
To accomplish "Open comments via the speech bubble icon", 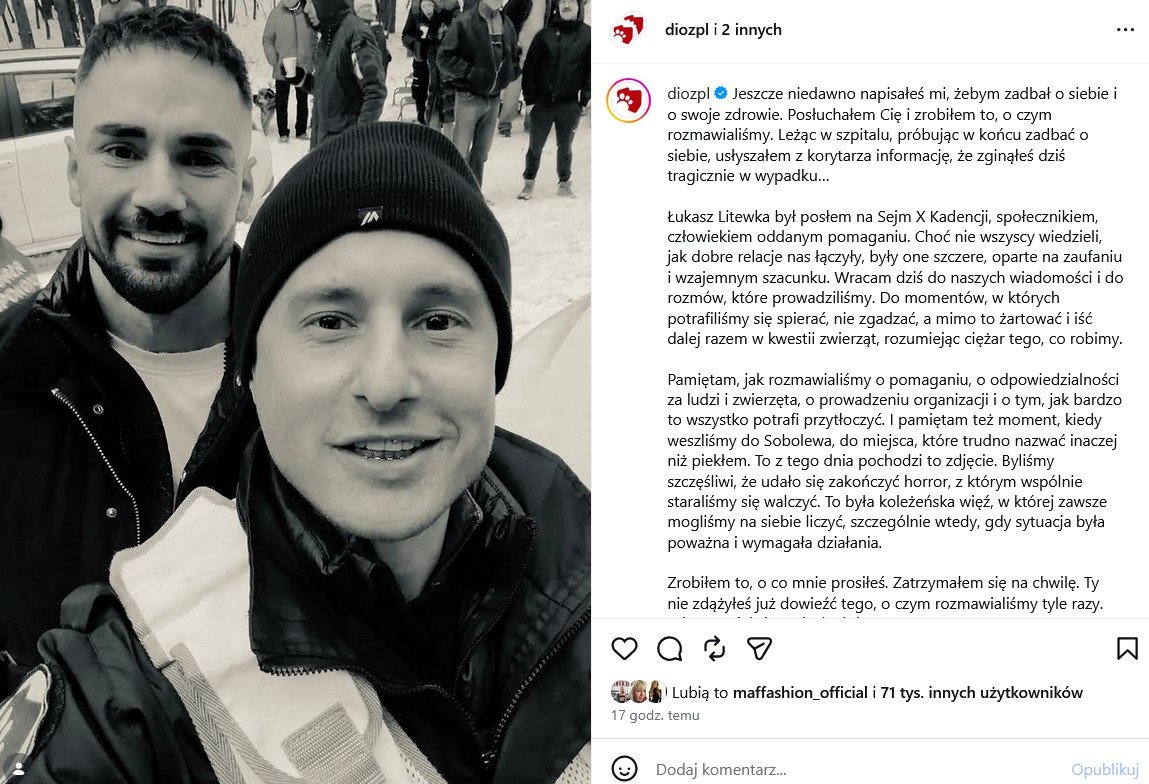I will pos(670,648).
